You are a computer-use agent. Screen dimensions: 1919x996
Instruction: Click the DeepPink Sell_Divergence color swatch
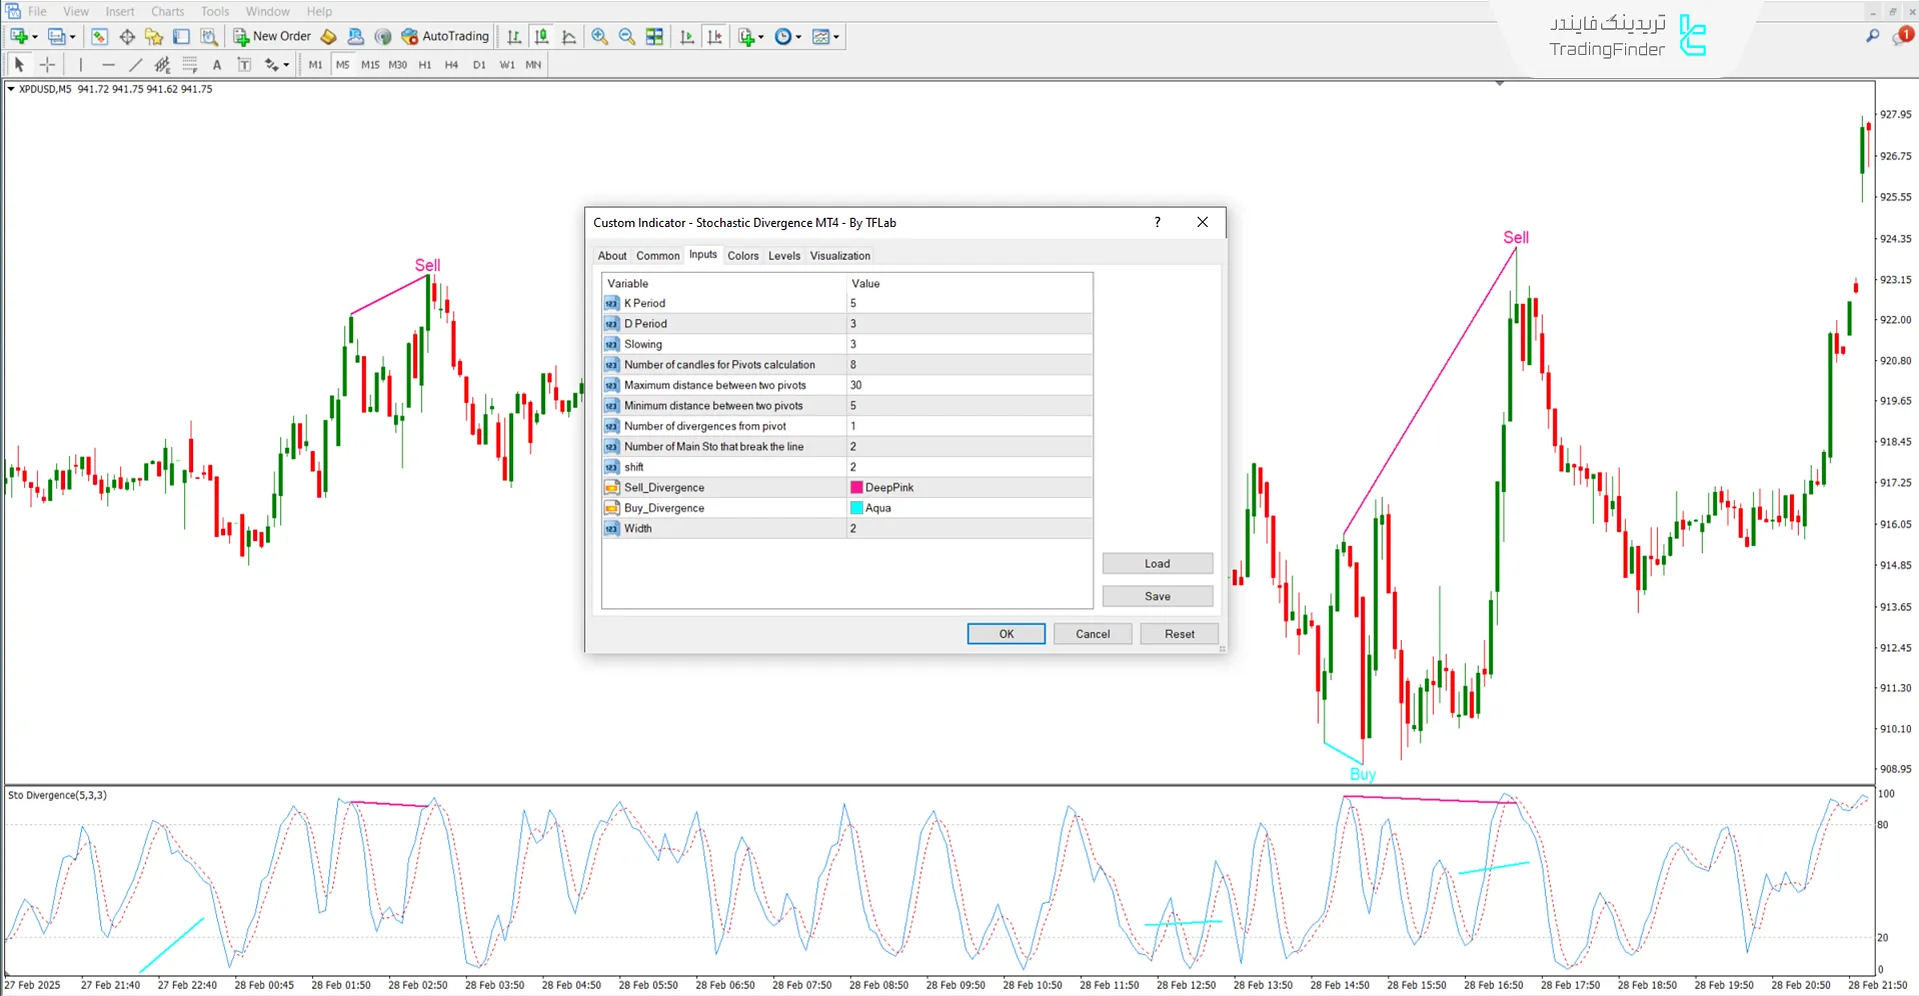tap(856, 487)
